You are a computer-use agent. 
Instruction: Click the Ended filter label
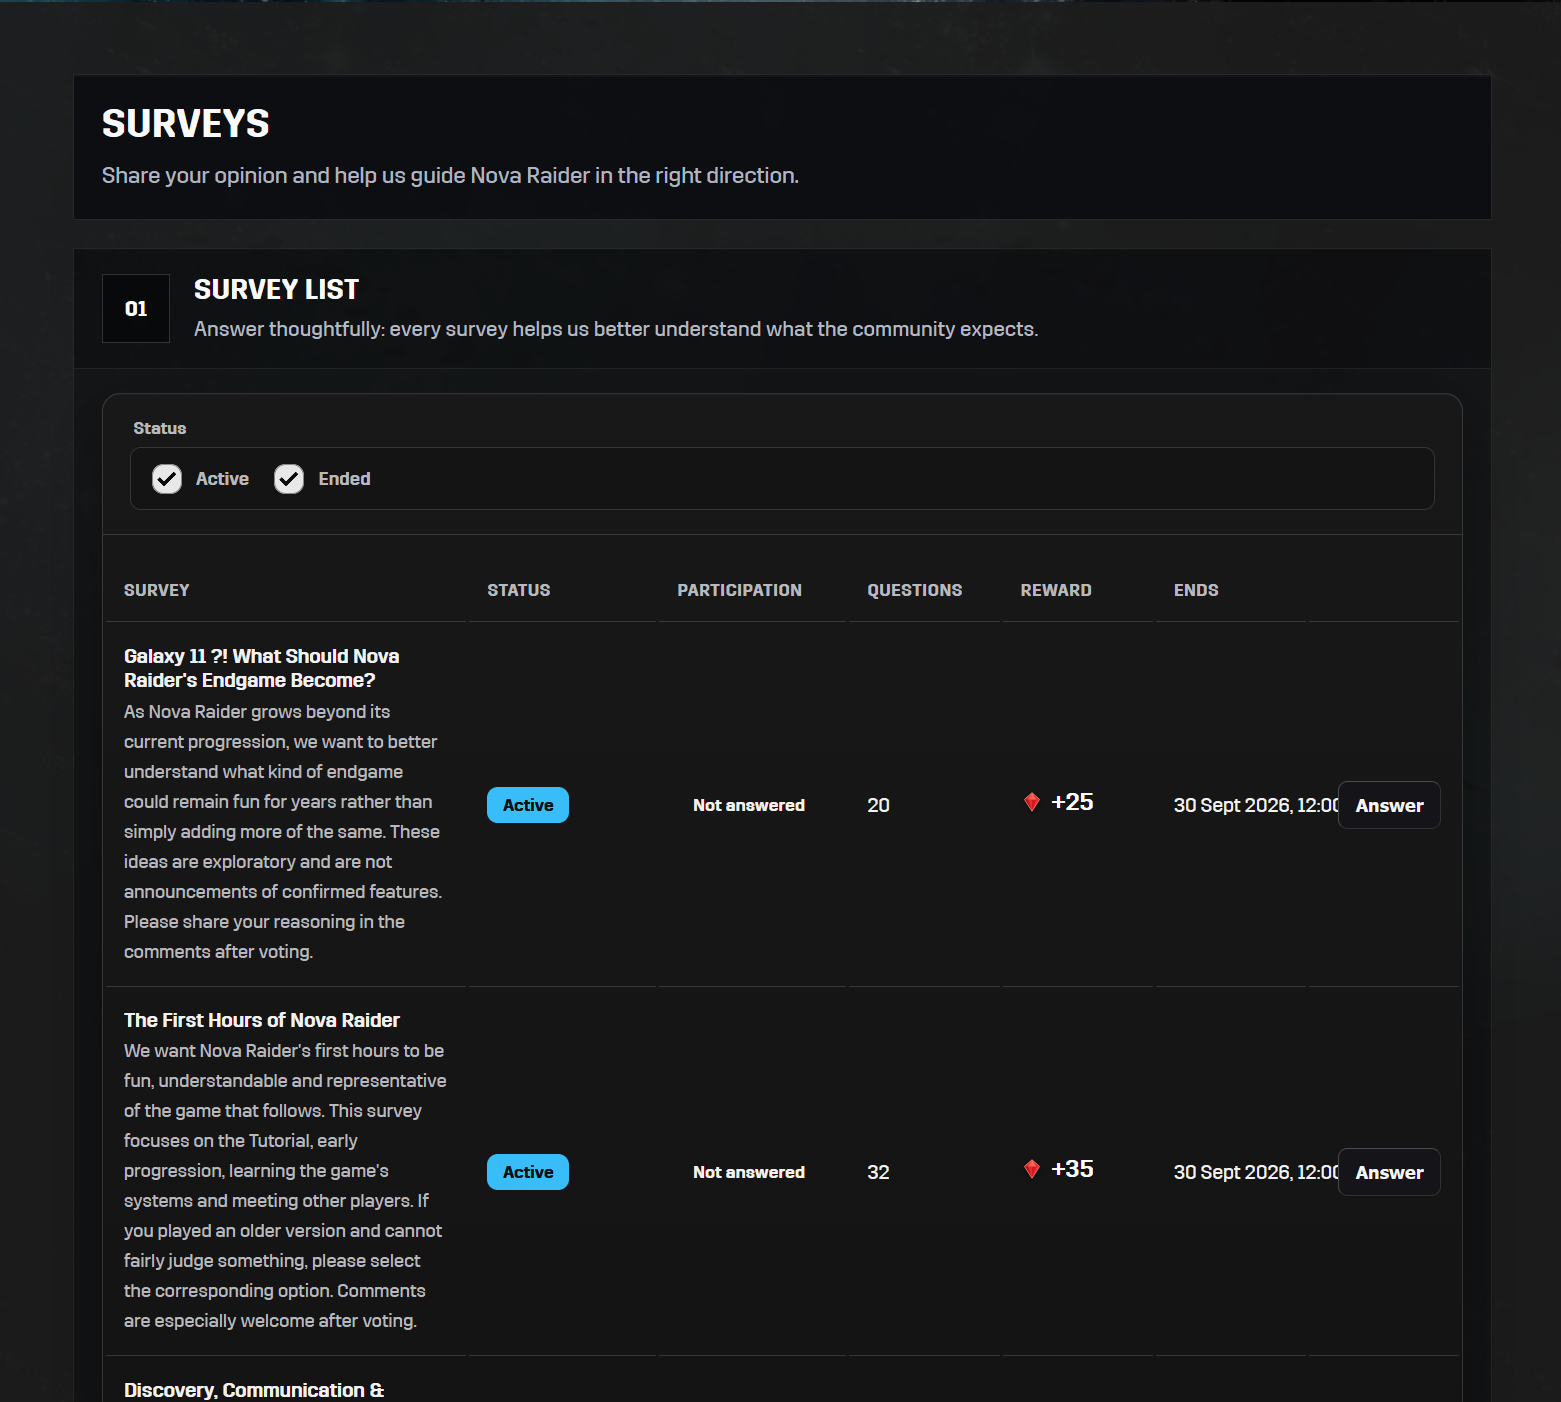click(x=344, y=479)
